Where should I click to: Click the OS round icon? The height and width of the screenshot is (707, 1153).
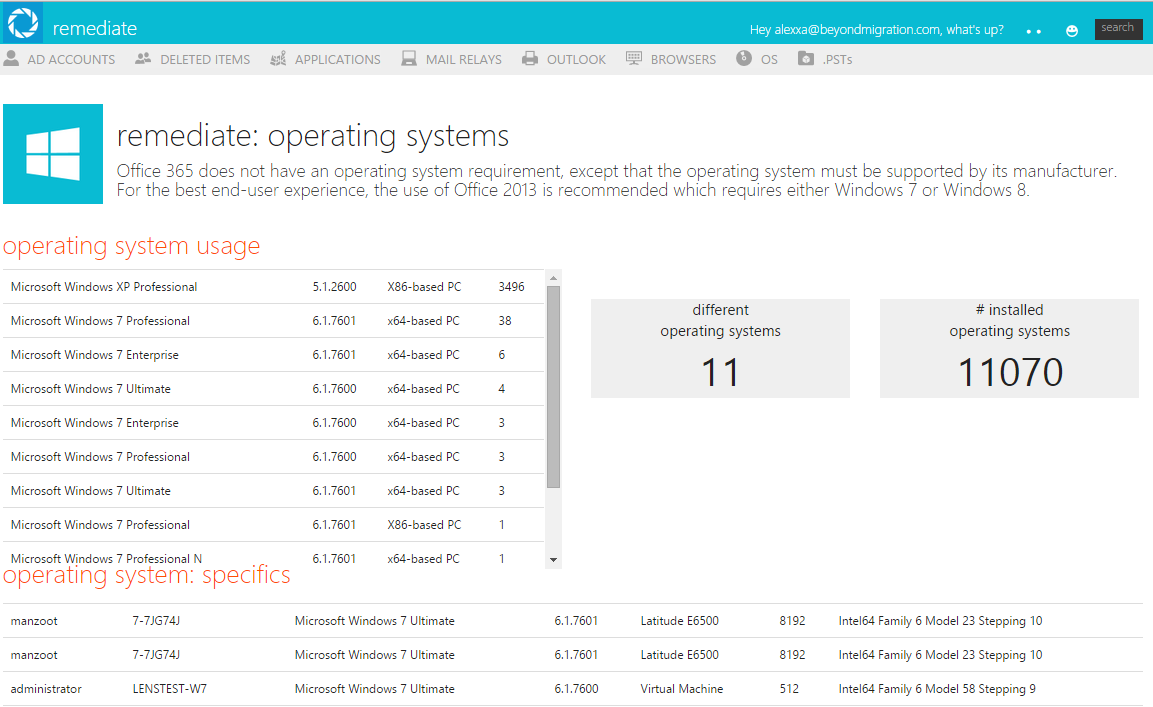tap(744, 59)
